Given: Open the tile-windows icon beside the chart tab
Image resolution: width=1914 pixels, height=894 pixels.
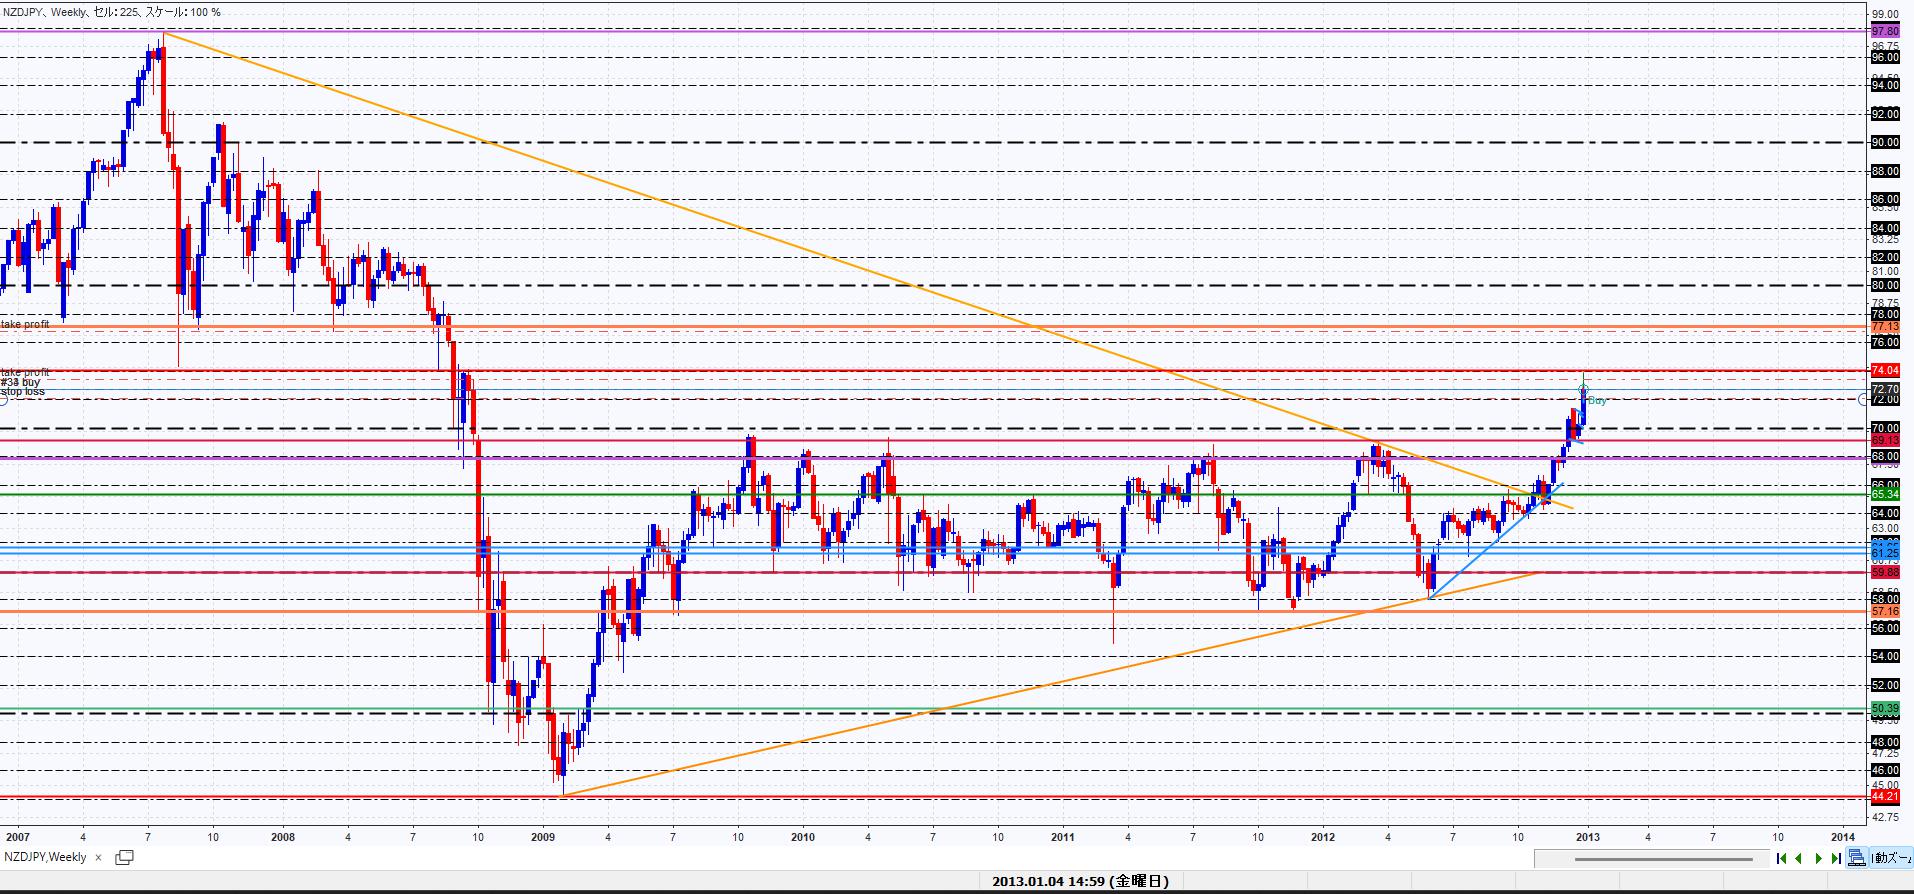Looking at the screenshot, I should tap(125, 857).
